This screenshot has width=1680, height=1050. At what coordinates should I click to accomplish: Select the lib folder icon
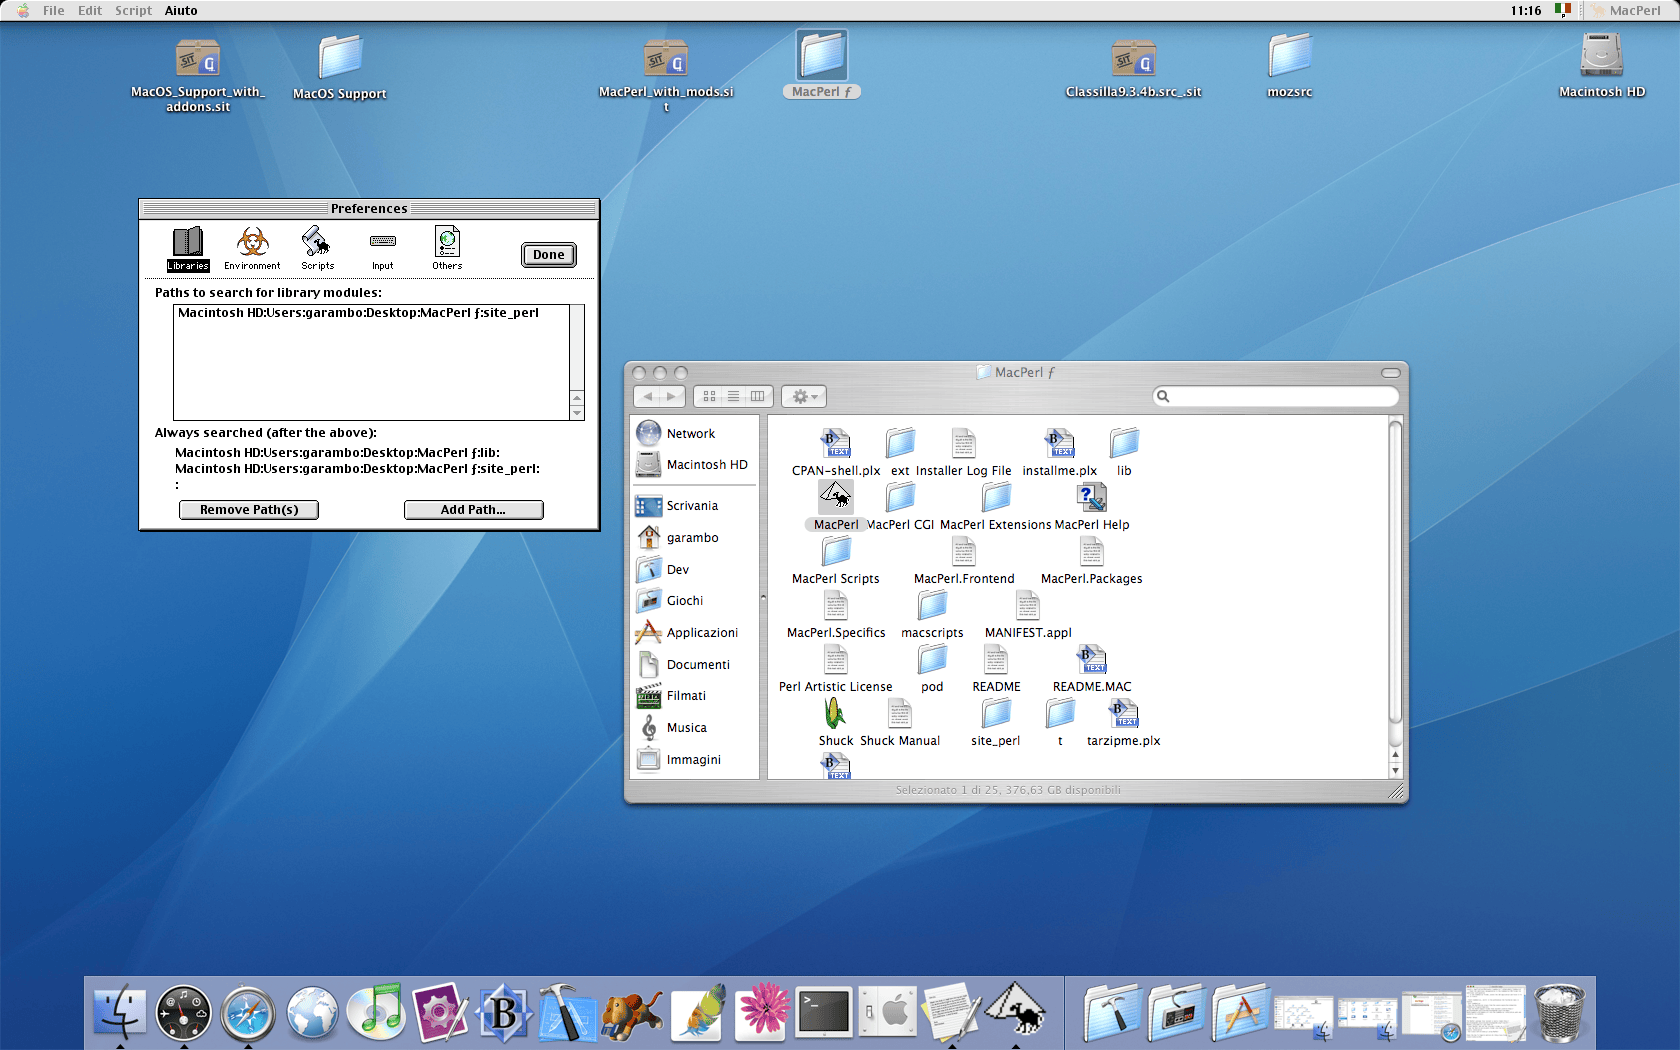tap(1124, 443)
